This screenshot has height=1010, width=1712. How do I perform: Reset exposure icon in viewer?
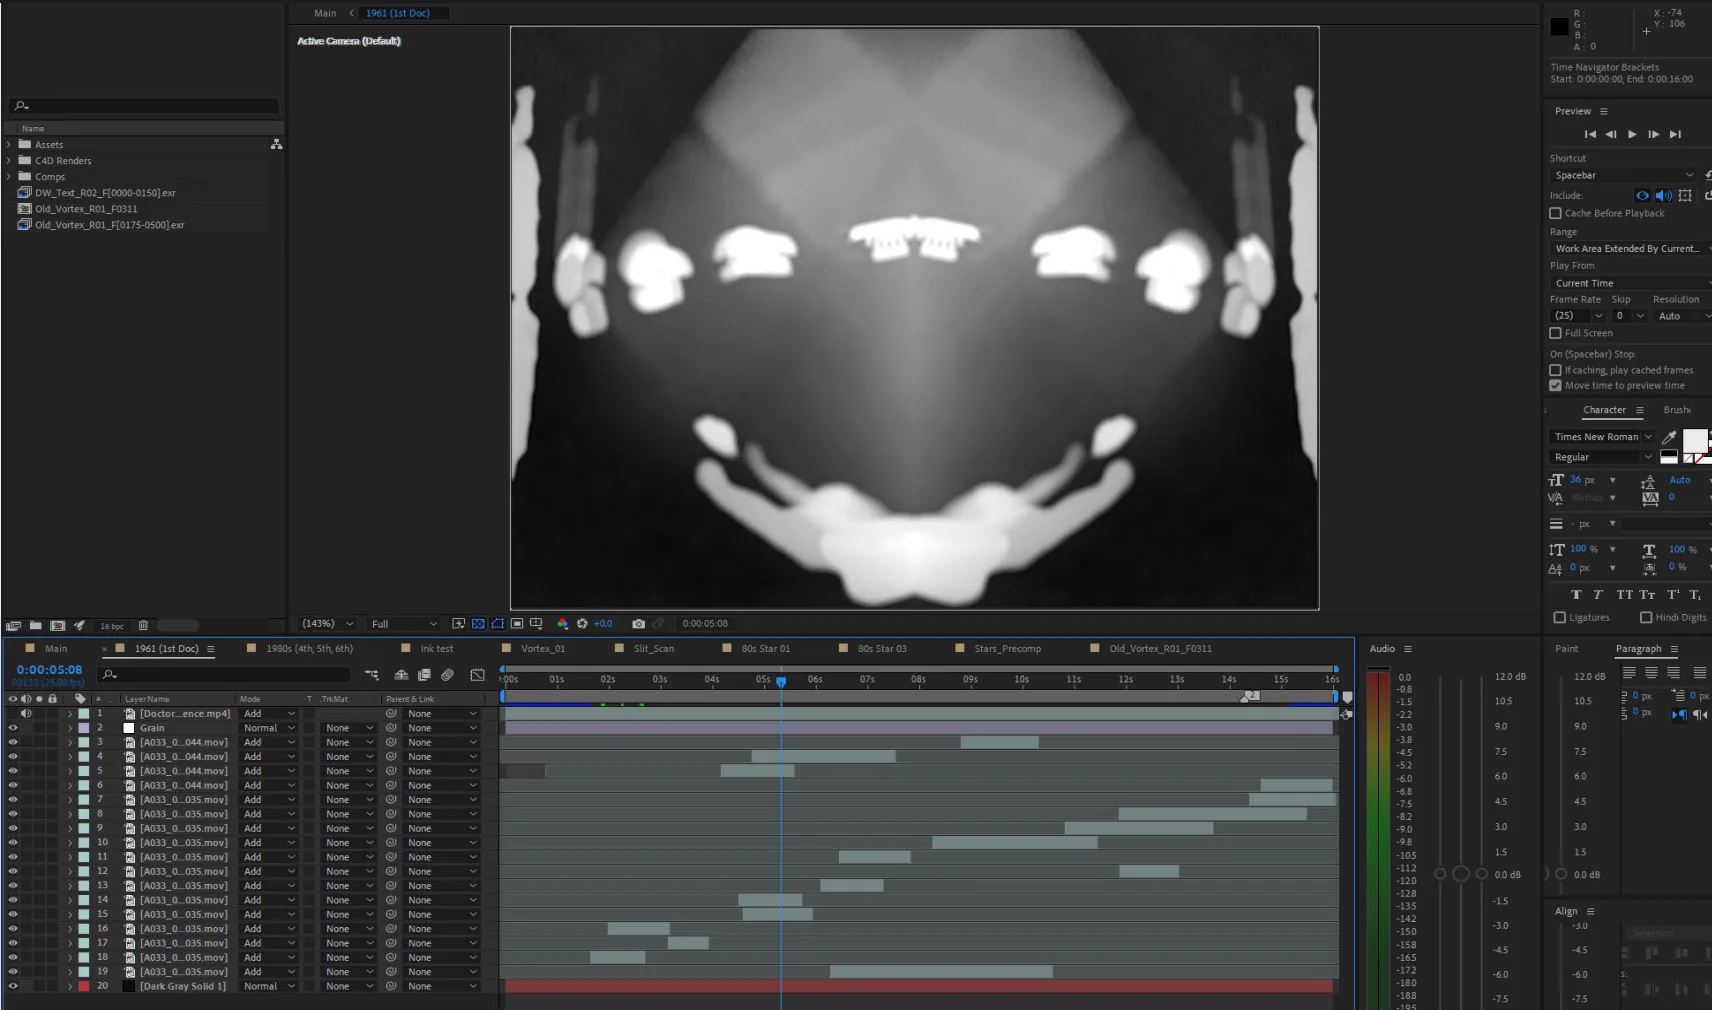pyautogui.click(x=582, y=624)
